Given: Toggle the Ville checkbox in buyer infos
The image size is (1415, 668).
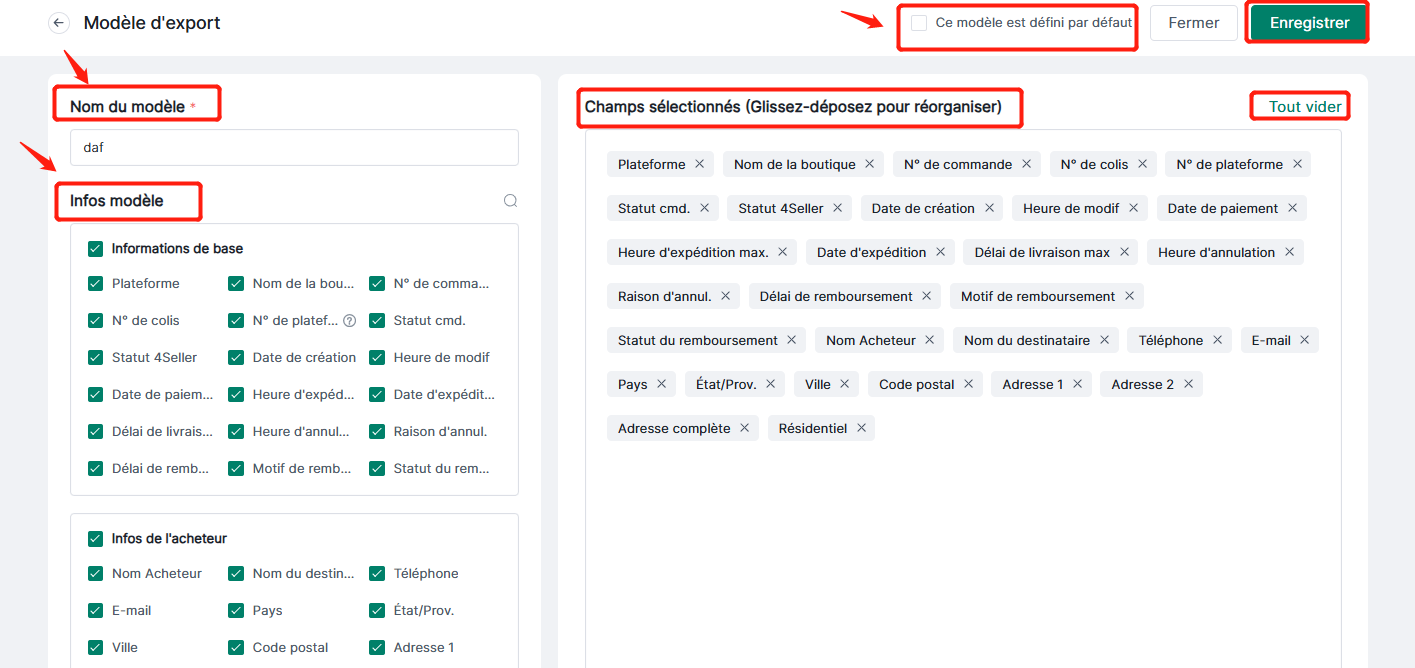Looking at the screenshot, I should 96,648.
